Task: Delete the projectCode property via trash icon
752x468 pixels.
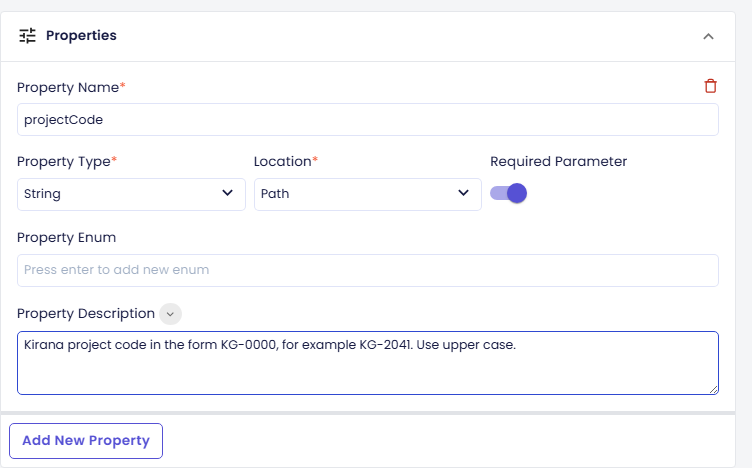Action: 710,86
